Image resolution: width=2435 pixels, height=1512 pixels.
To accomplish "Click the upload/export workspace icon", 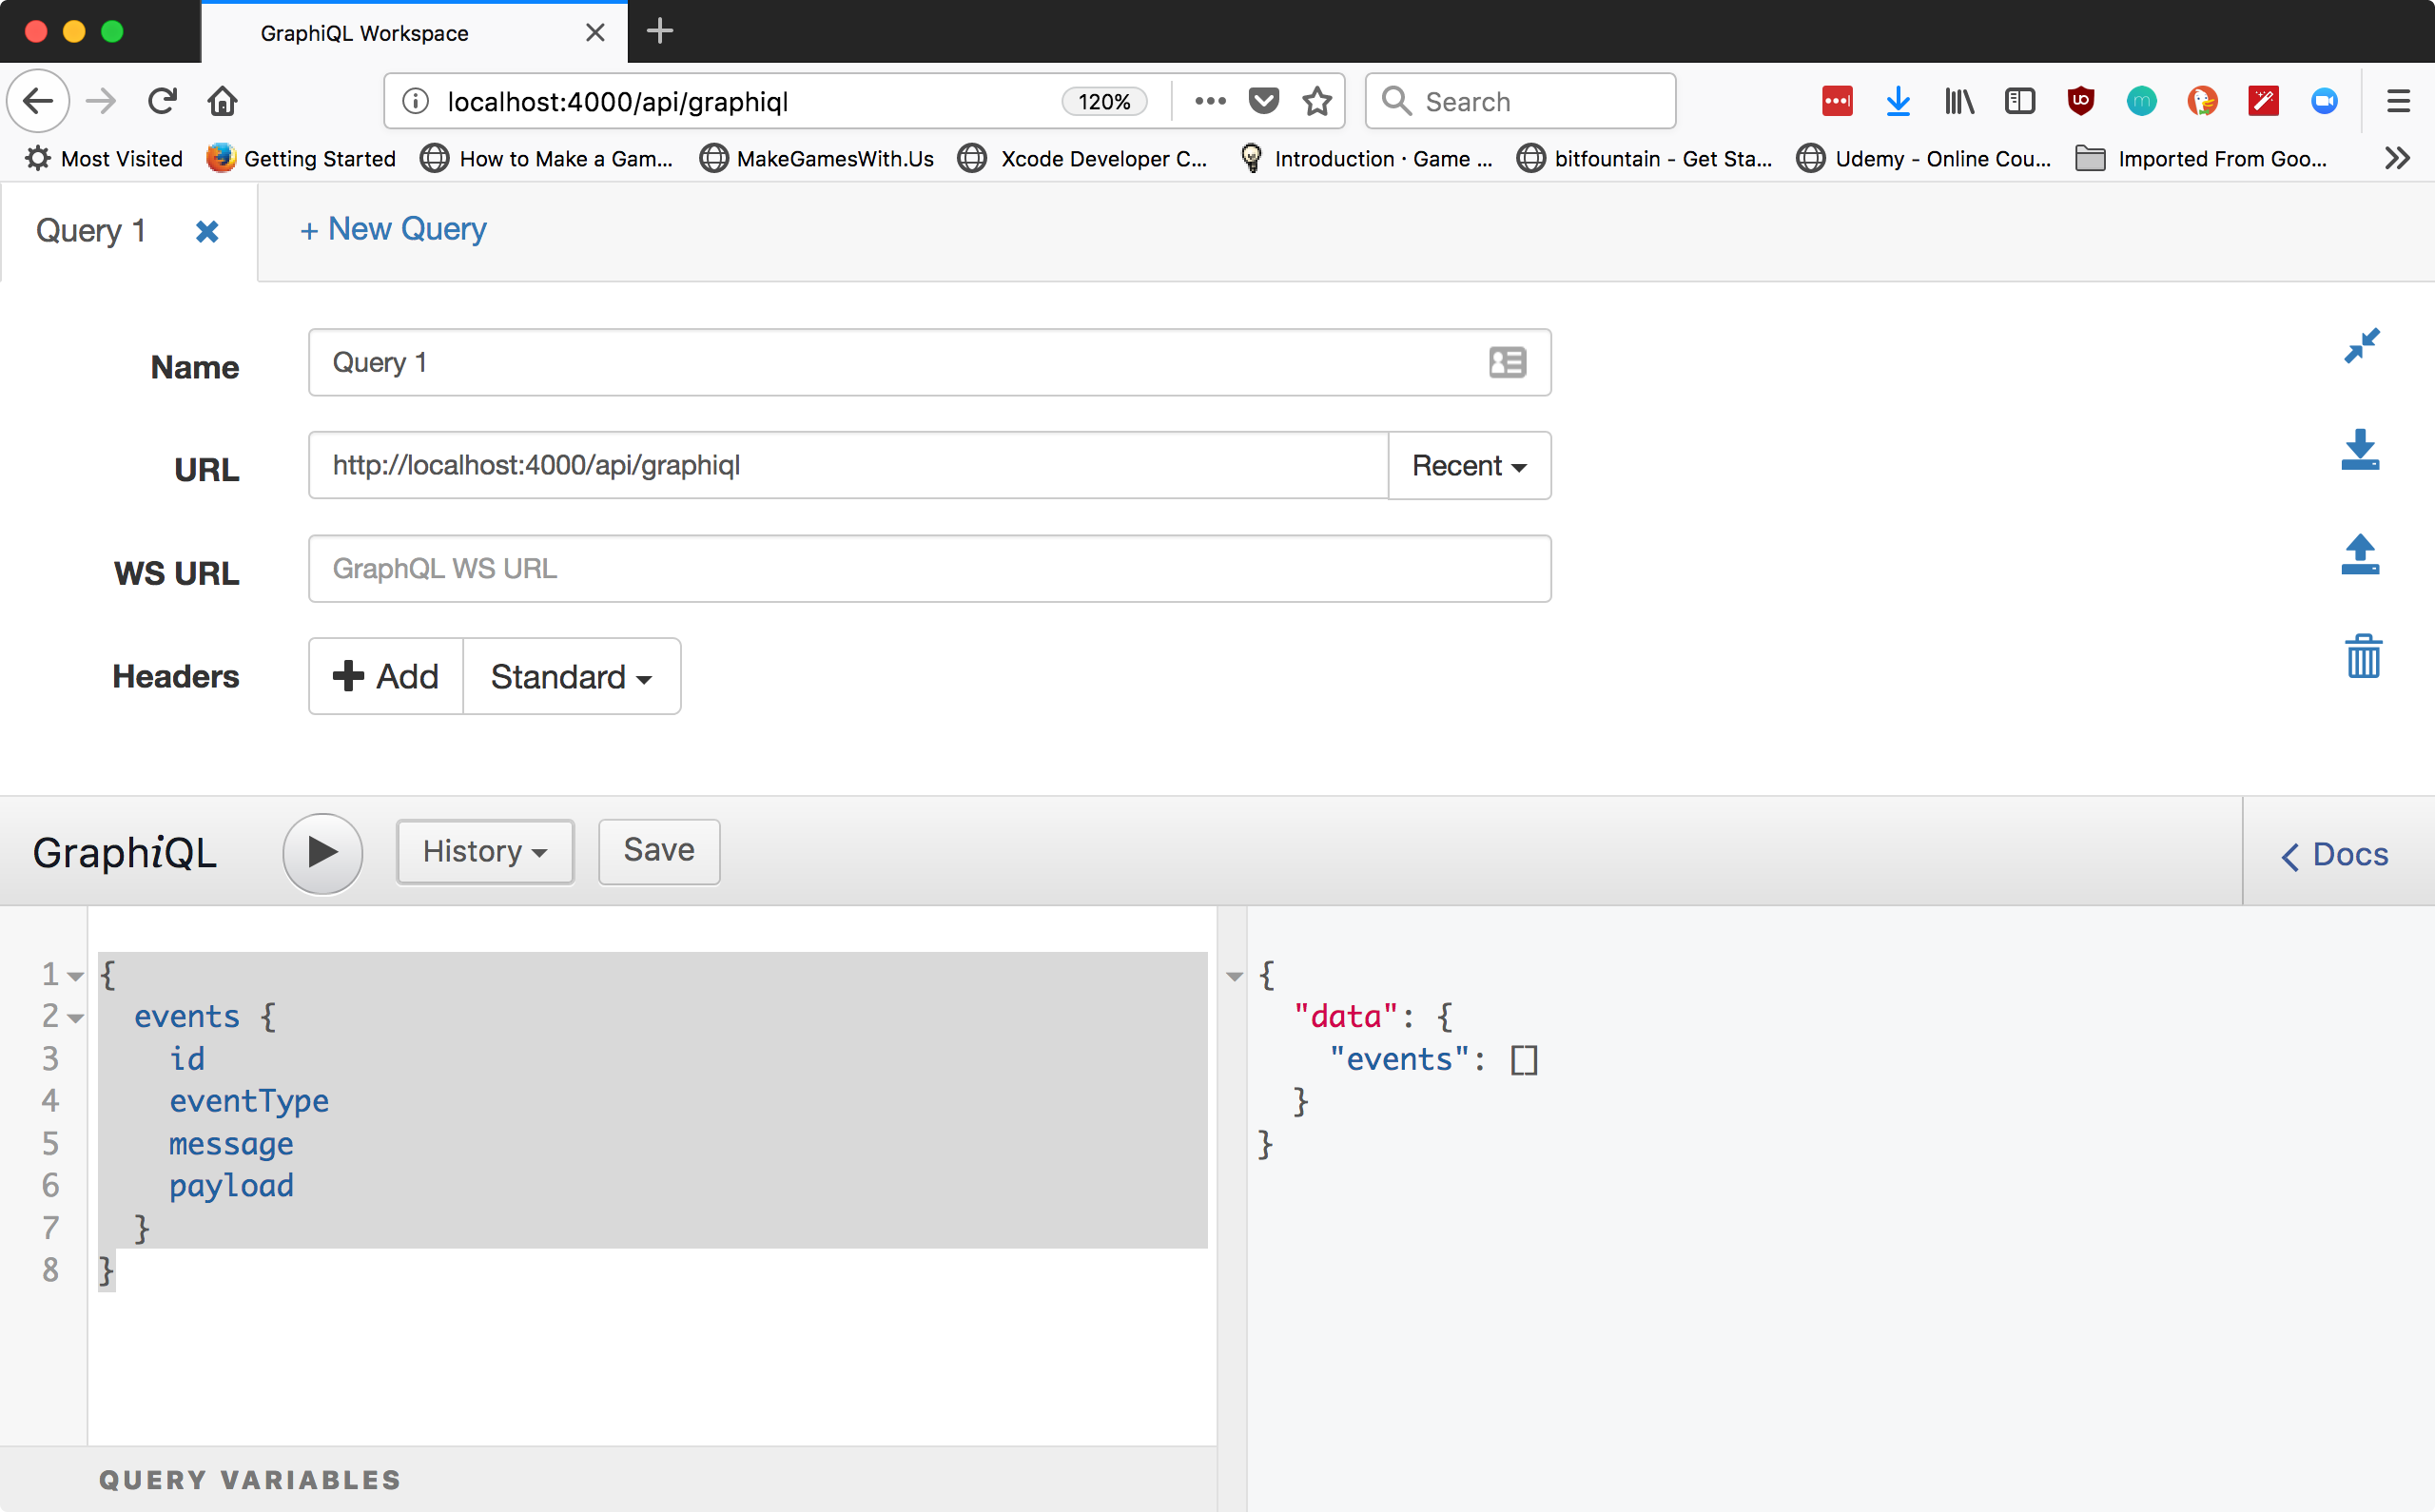I will pyautogui.click(x=2360, y=553).
